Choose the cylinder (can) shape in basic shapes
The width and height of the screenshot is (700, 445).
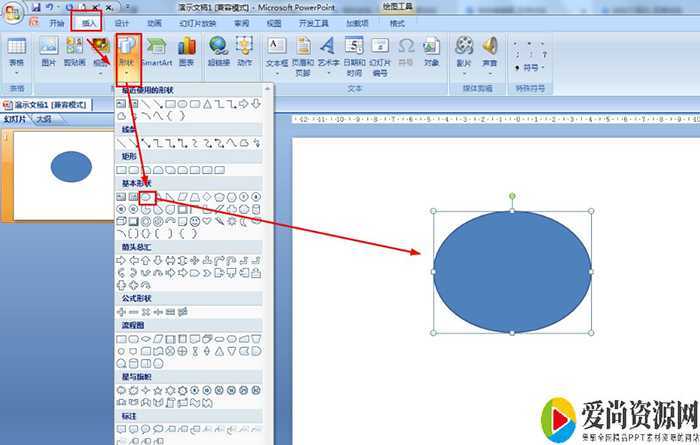coord(256,209)
